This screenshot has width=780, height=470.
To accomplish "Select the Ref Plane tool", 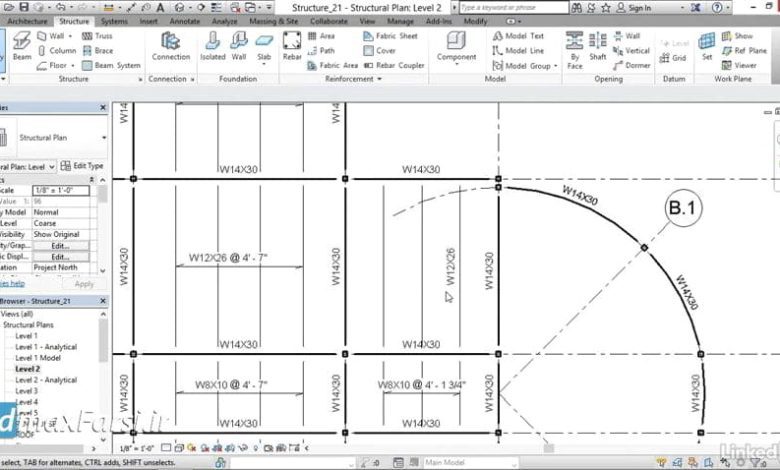I will (744, 51).
